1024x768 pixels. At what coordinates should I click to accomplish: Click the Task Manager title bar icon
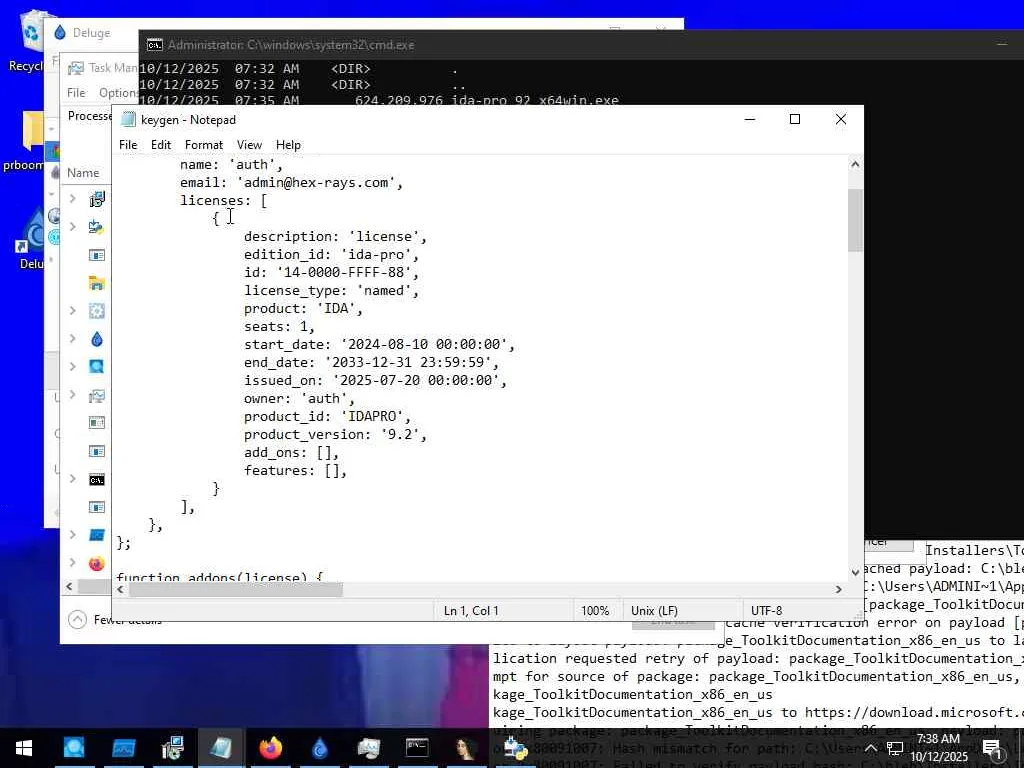pyautogui.click(x=76, y=67)
